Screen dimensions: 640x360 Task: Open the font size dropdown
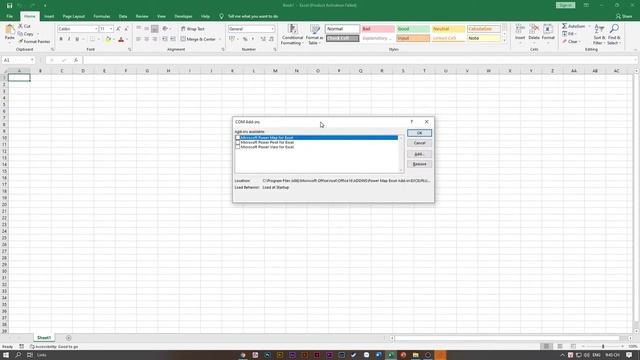coord(111,29)
